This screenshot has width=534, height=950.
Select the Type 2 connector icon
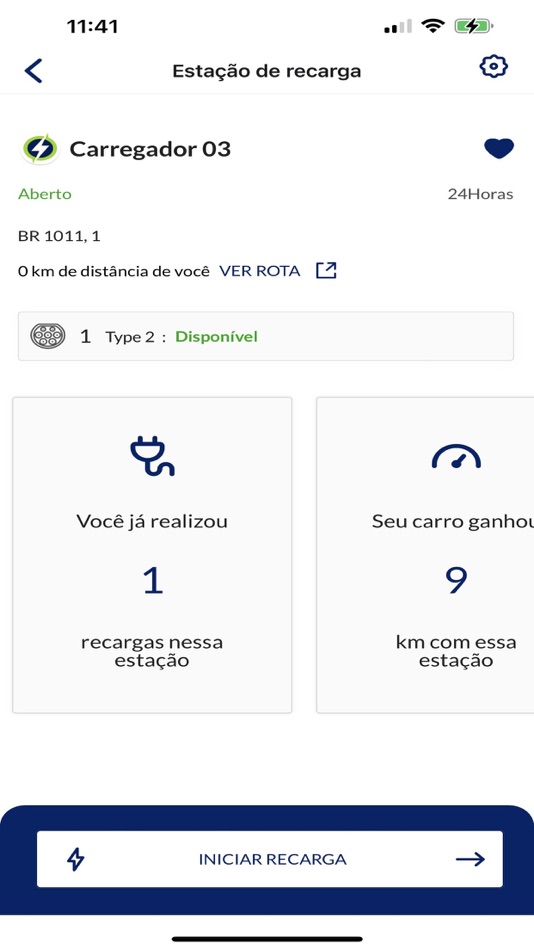pyautogui.click(x=48, y=336)
